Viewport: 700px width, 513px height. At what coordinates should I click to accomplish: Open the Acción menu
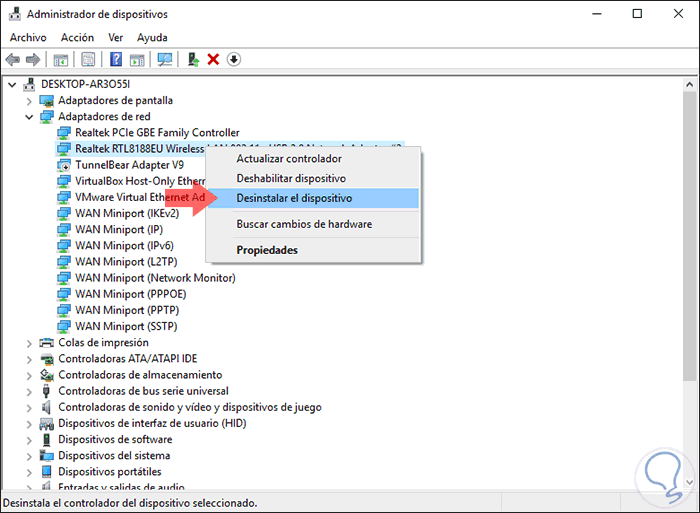(x=77, y=38)
